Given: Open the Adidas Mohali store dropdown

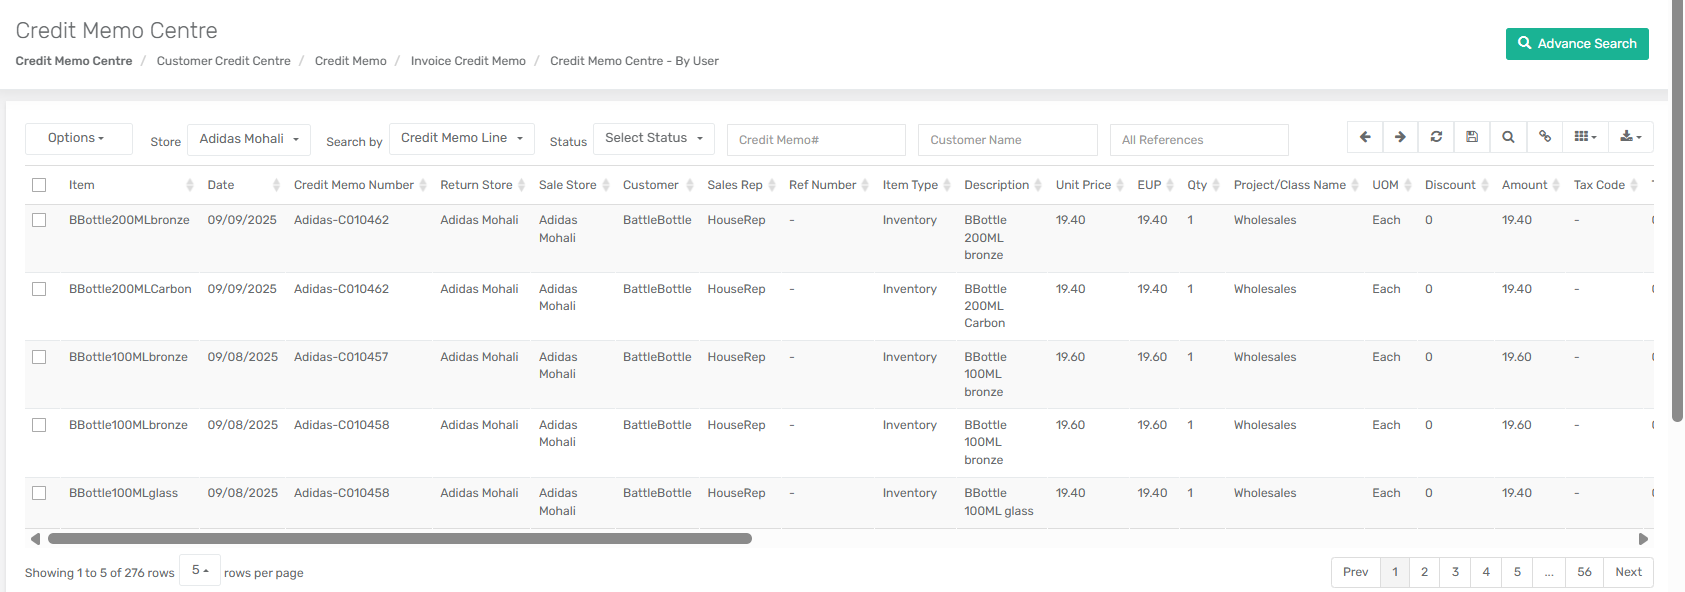Looking at the screenshot, I should (x=249, y=139).
